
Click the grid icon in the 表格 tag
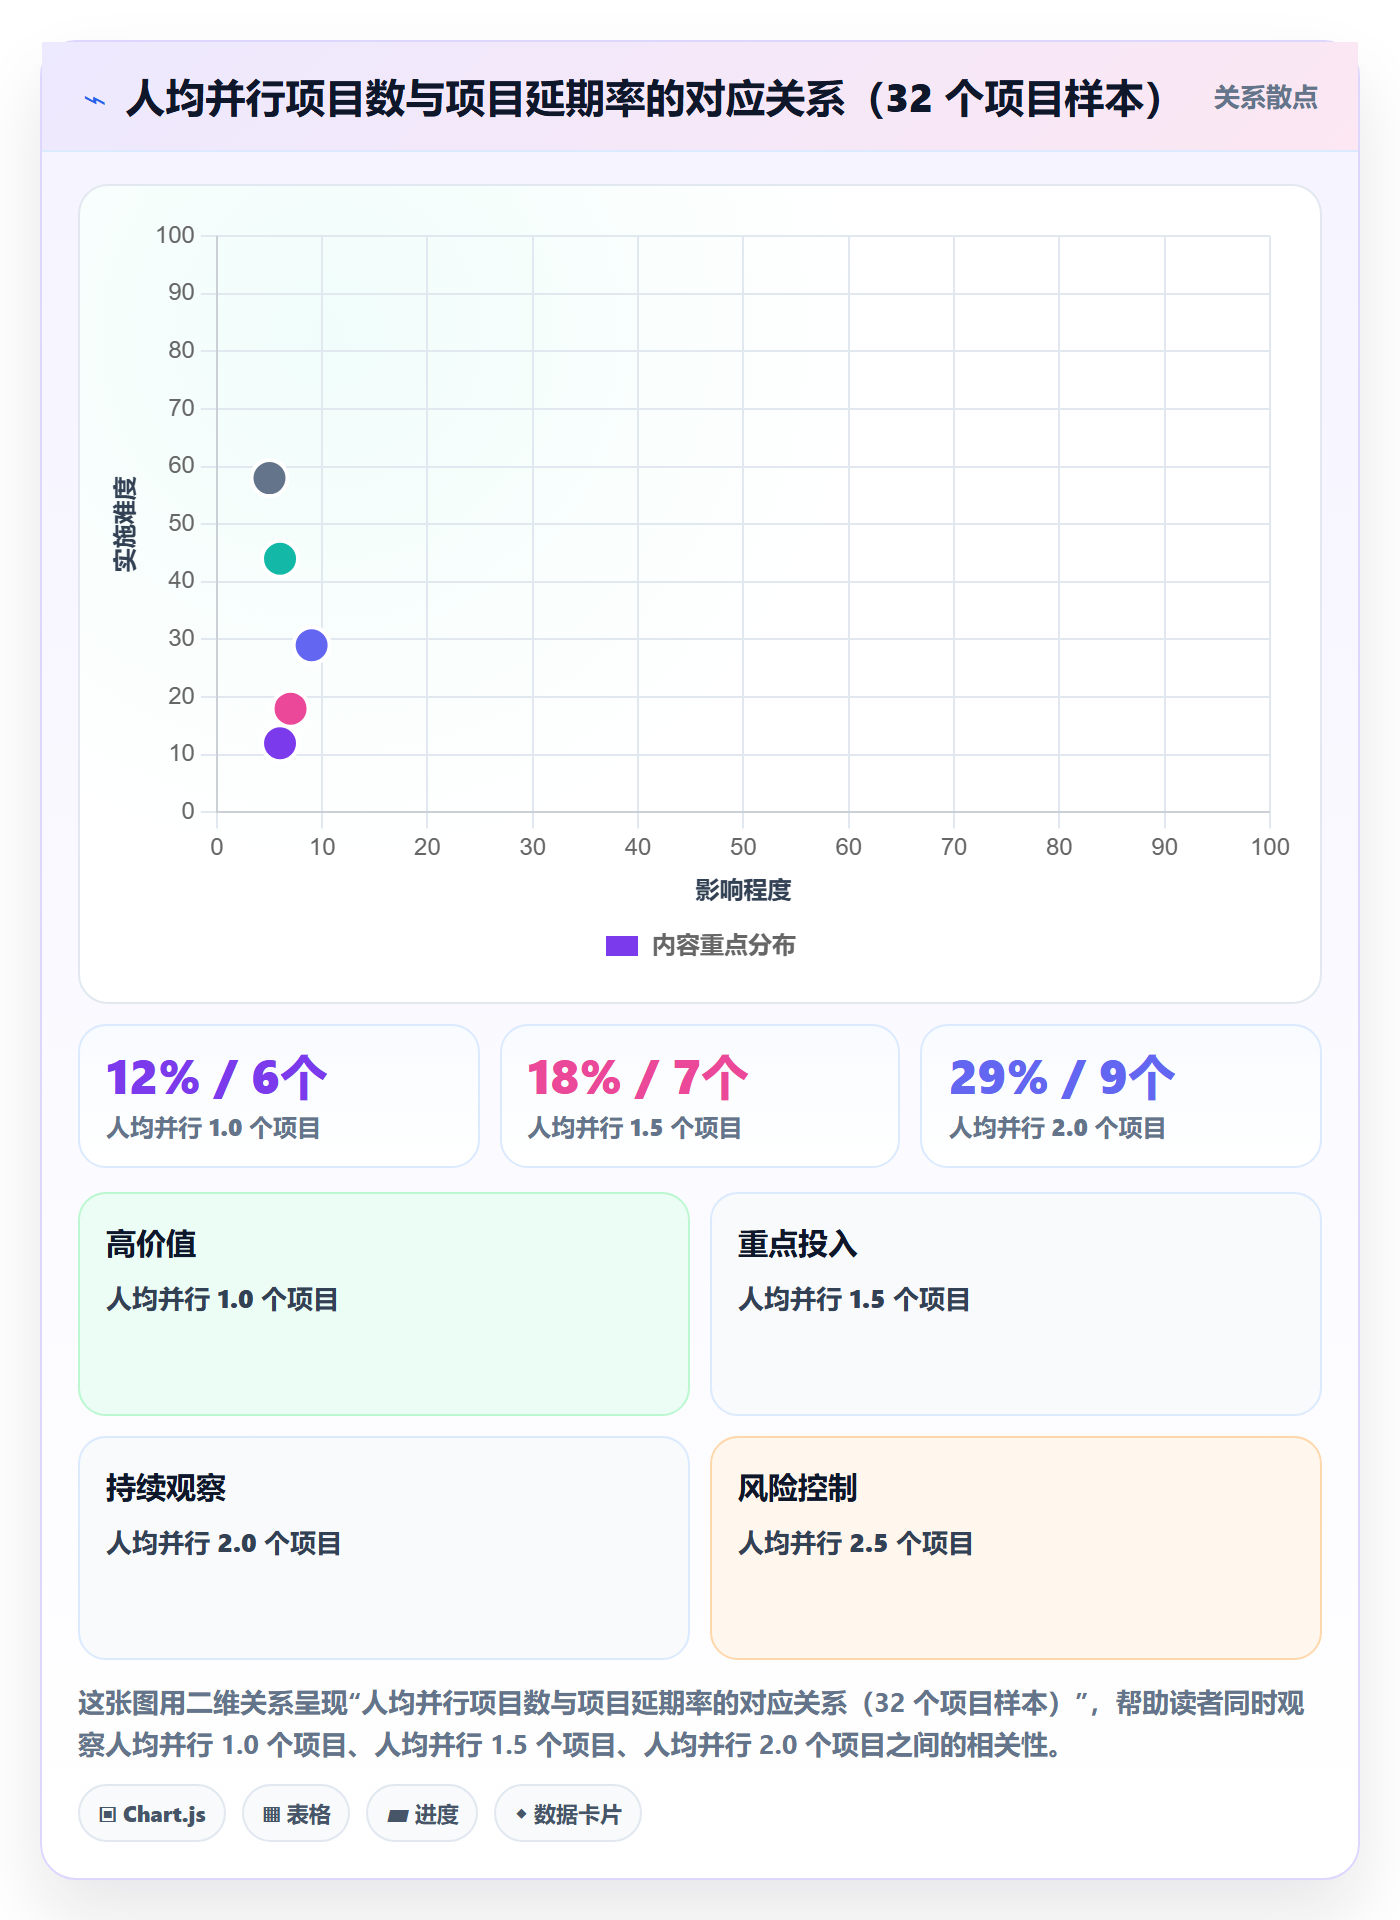click(x=271, y=1815)
